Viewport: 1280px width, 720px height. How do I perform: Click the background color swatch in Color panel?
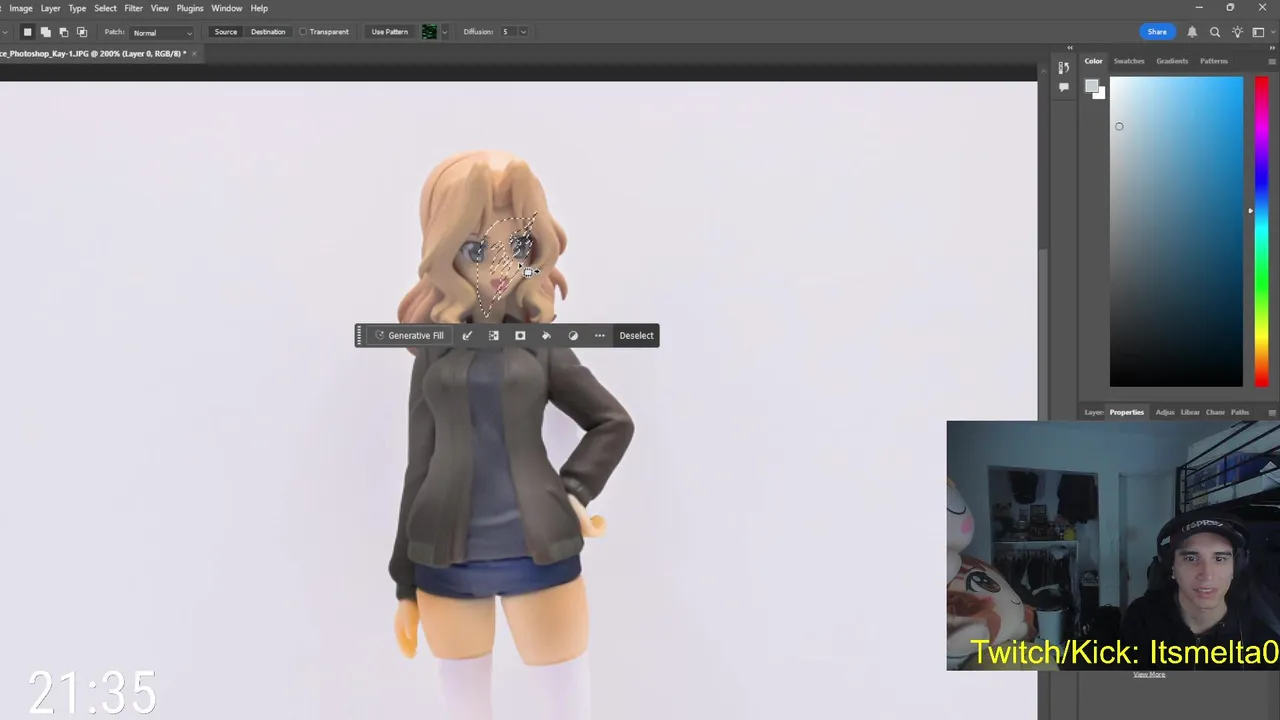[1099, 94]
